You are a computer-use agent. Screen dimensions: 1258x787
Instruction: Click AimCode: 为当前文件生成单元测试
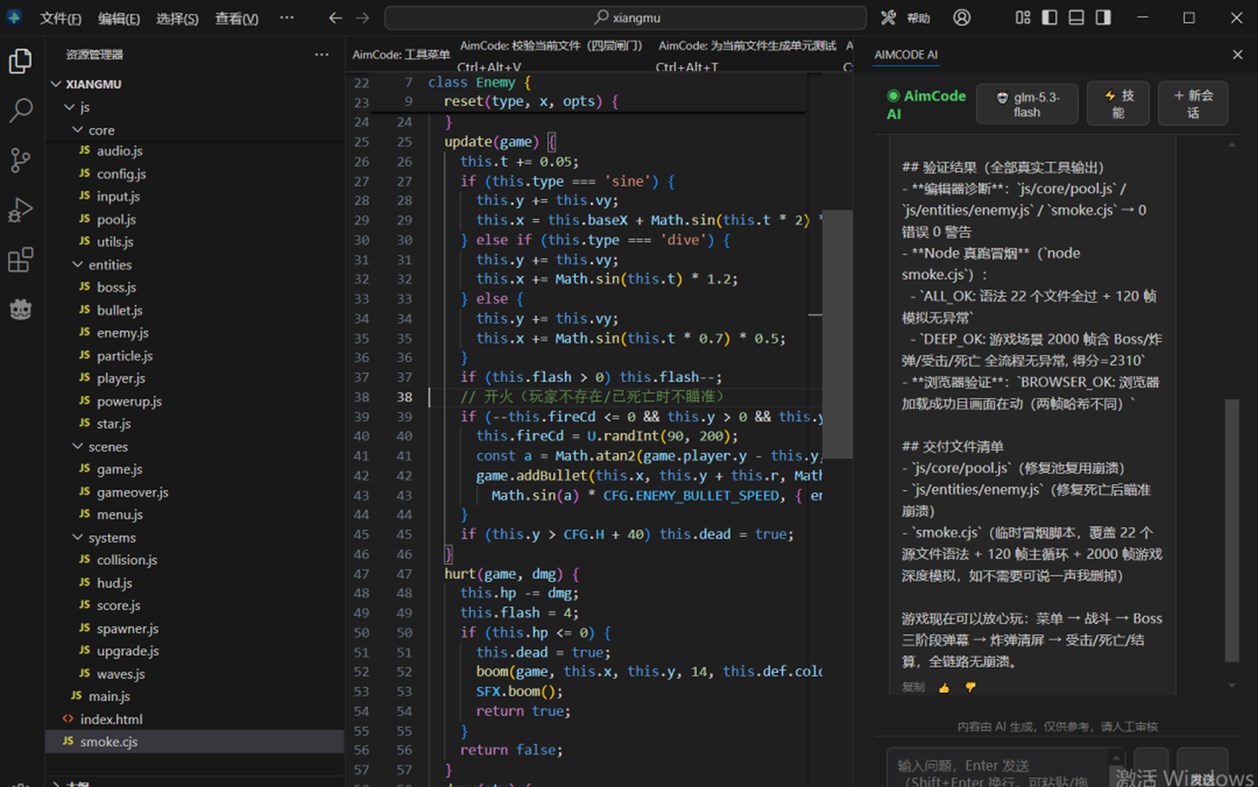747,46
